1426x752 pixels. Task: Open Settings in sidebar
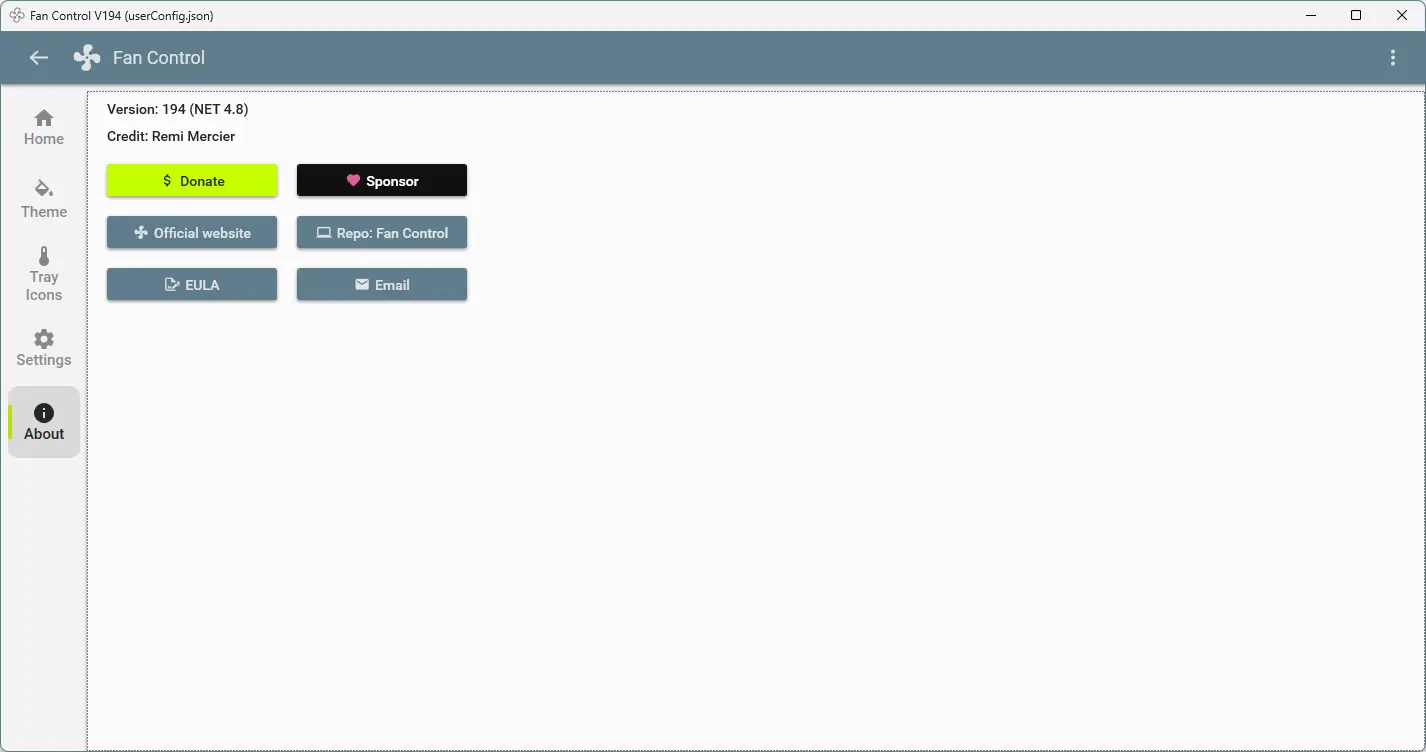click(x=44, y=348)
